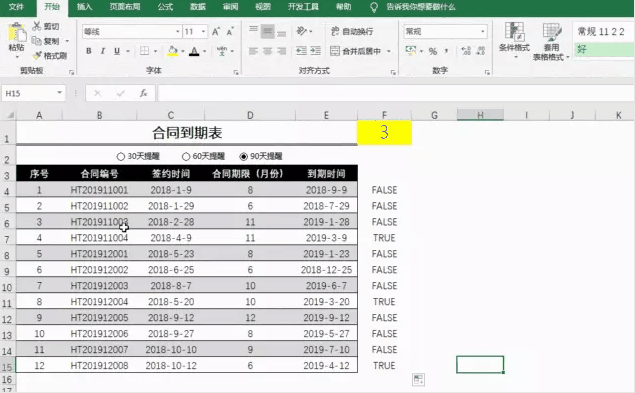
Task: Click the Copy icon
Action: [37, 41]
